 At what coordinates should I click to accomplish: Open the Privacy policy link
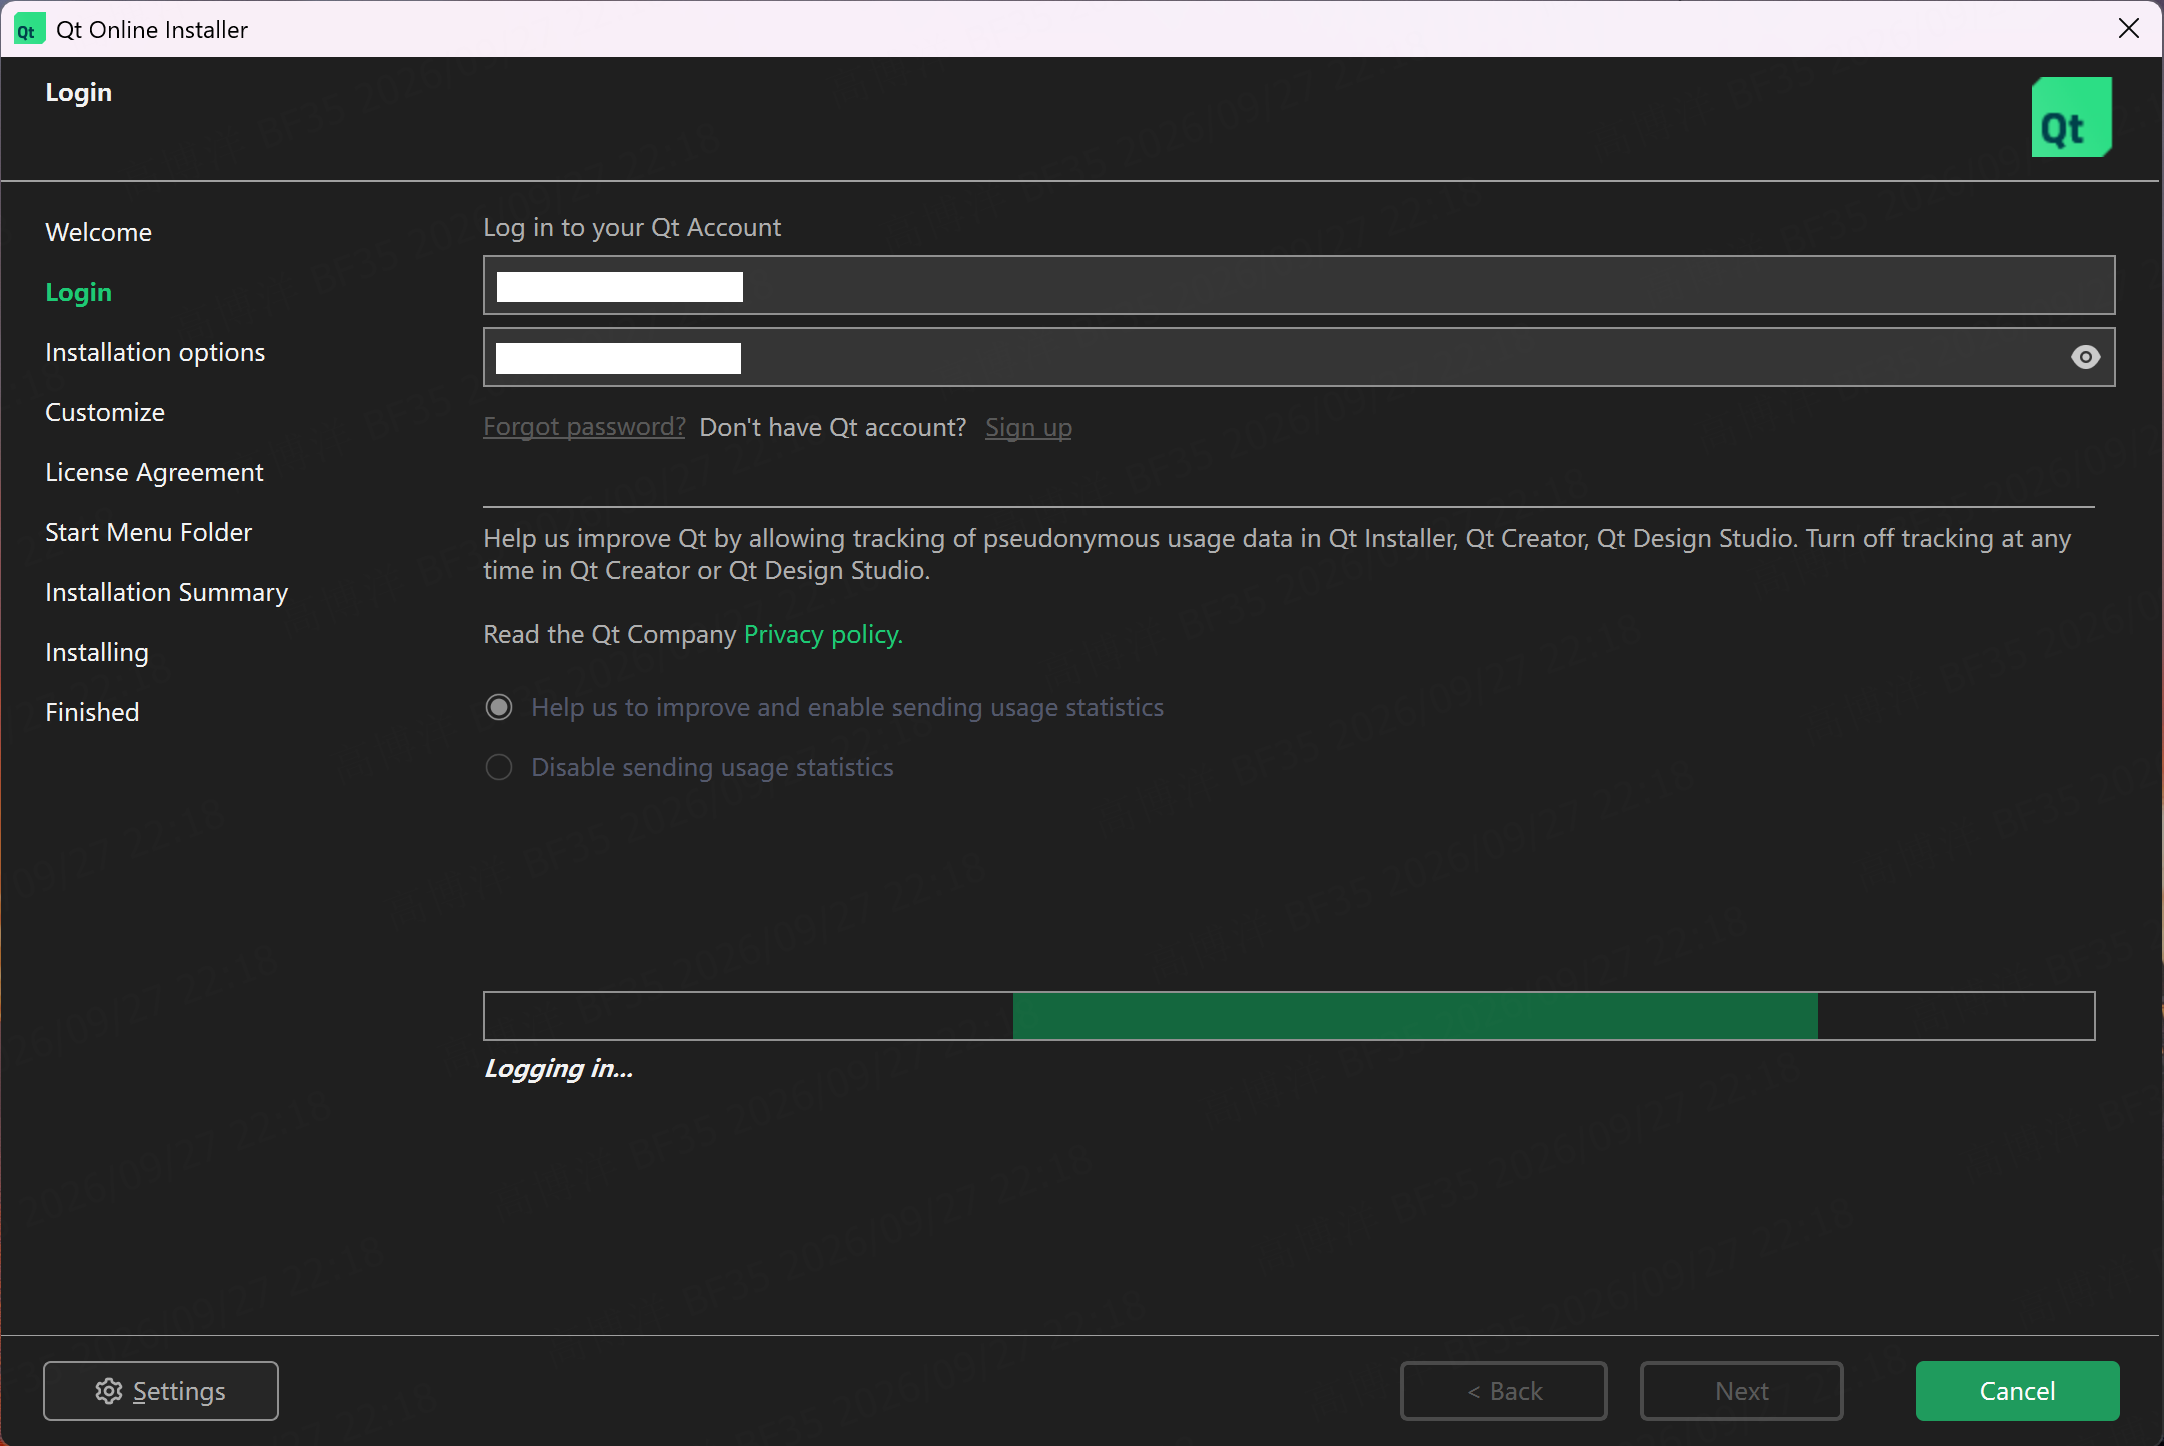pyautogui.click(x=823, y=634)
